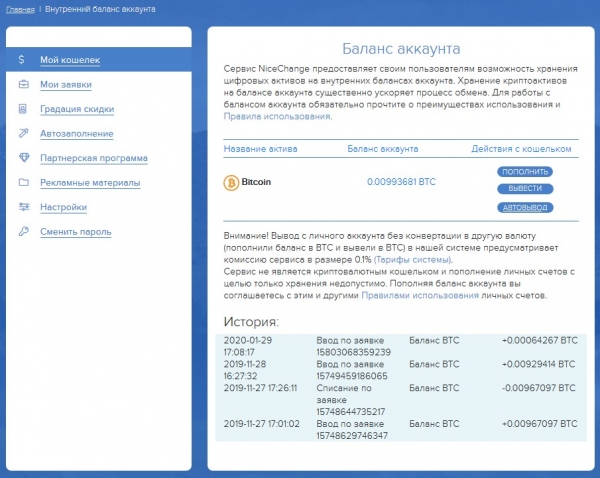Click the key icon beside Сменить пароль

pyautogui.click(x=24, y=232)
